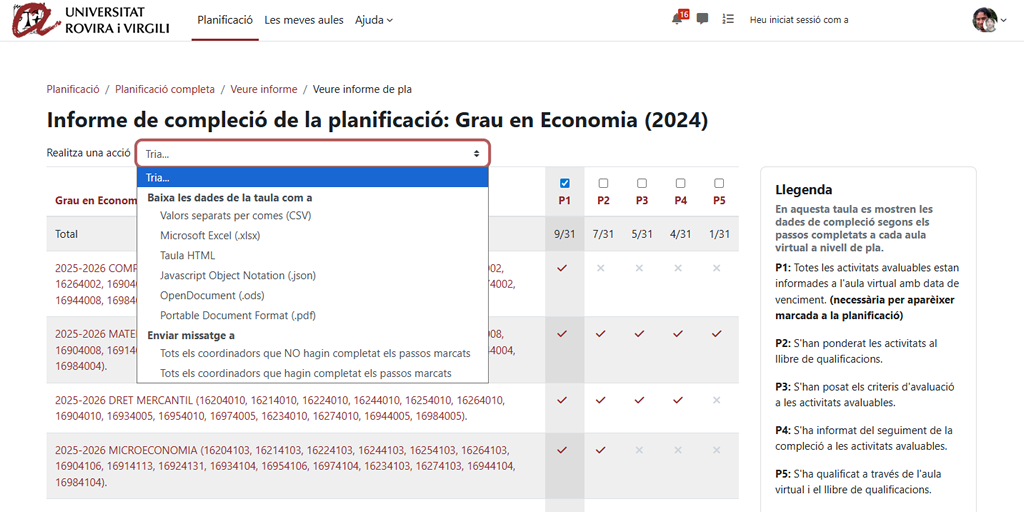Click the user profile avatar

click(x=984, y=19)
